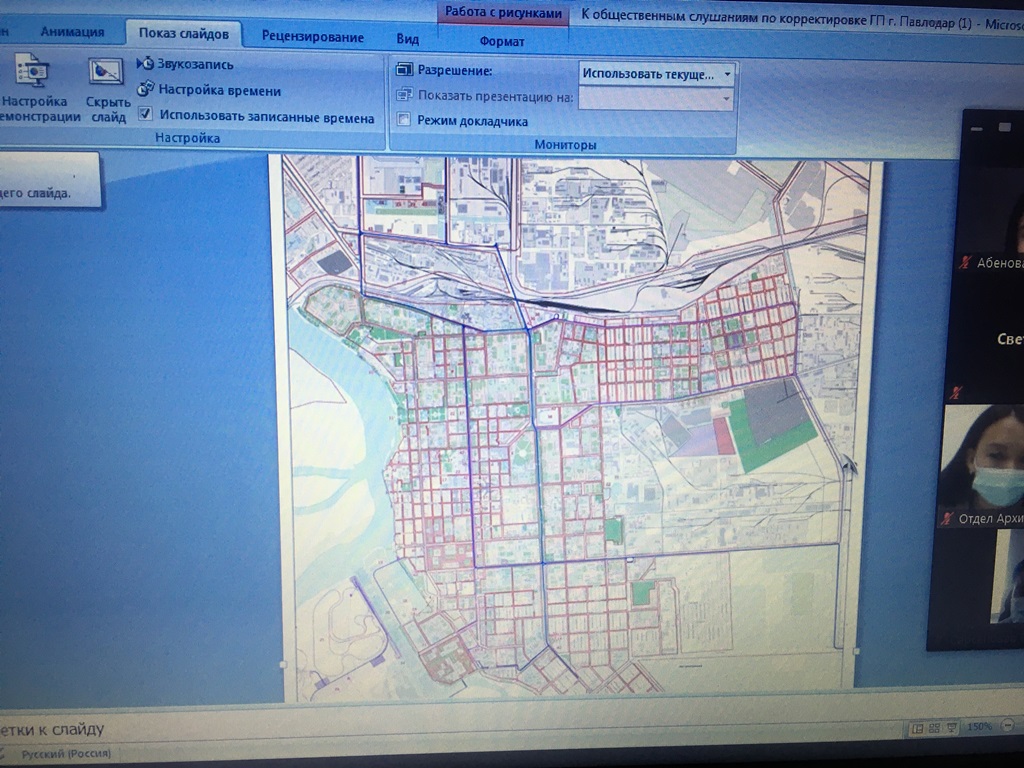Click the zoom out minus button
The image size is (1024, 768).
(1009, 725)
